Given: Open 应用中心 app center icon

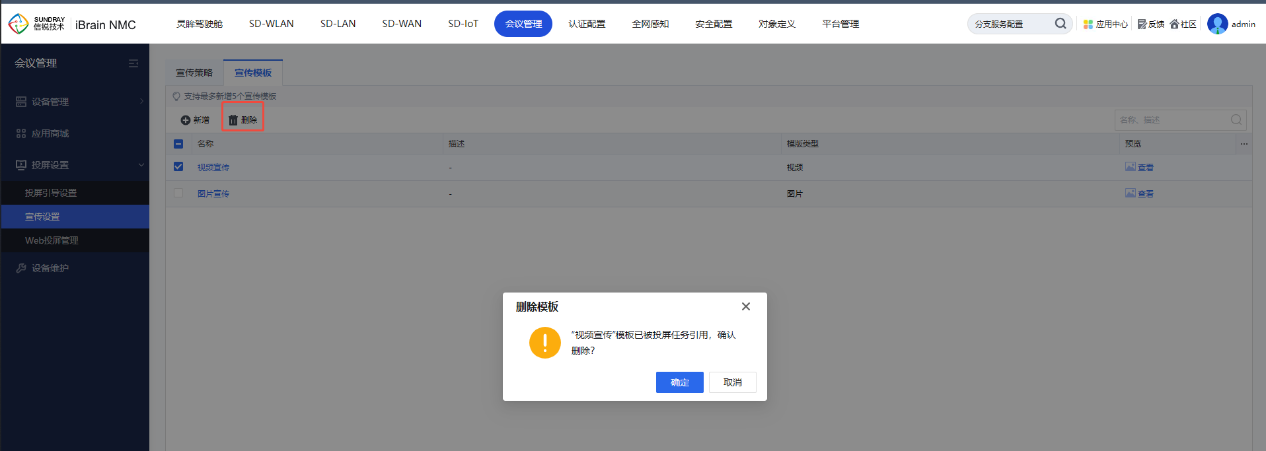Looking at the screenshot, I should [1088, 24].
